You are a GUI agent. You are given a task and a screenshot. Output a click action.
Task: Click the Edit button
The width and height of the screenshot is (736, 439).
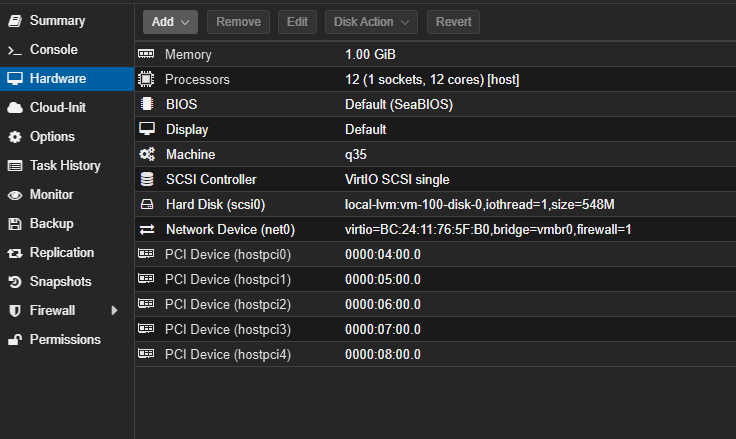[297, 21]
